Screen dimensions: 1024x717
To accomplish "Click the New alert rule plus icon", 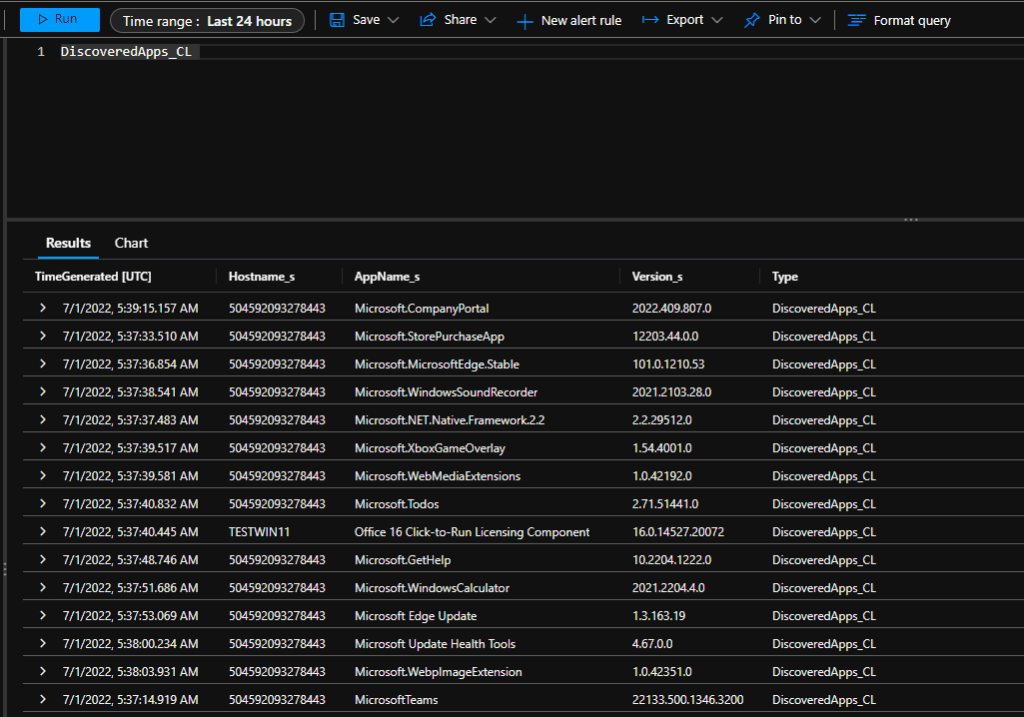I will tap(525, 21).
